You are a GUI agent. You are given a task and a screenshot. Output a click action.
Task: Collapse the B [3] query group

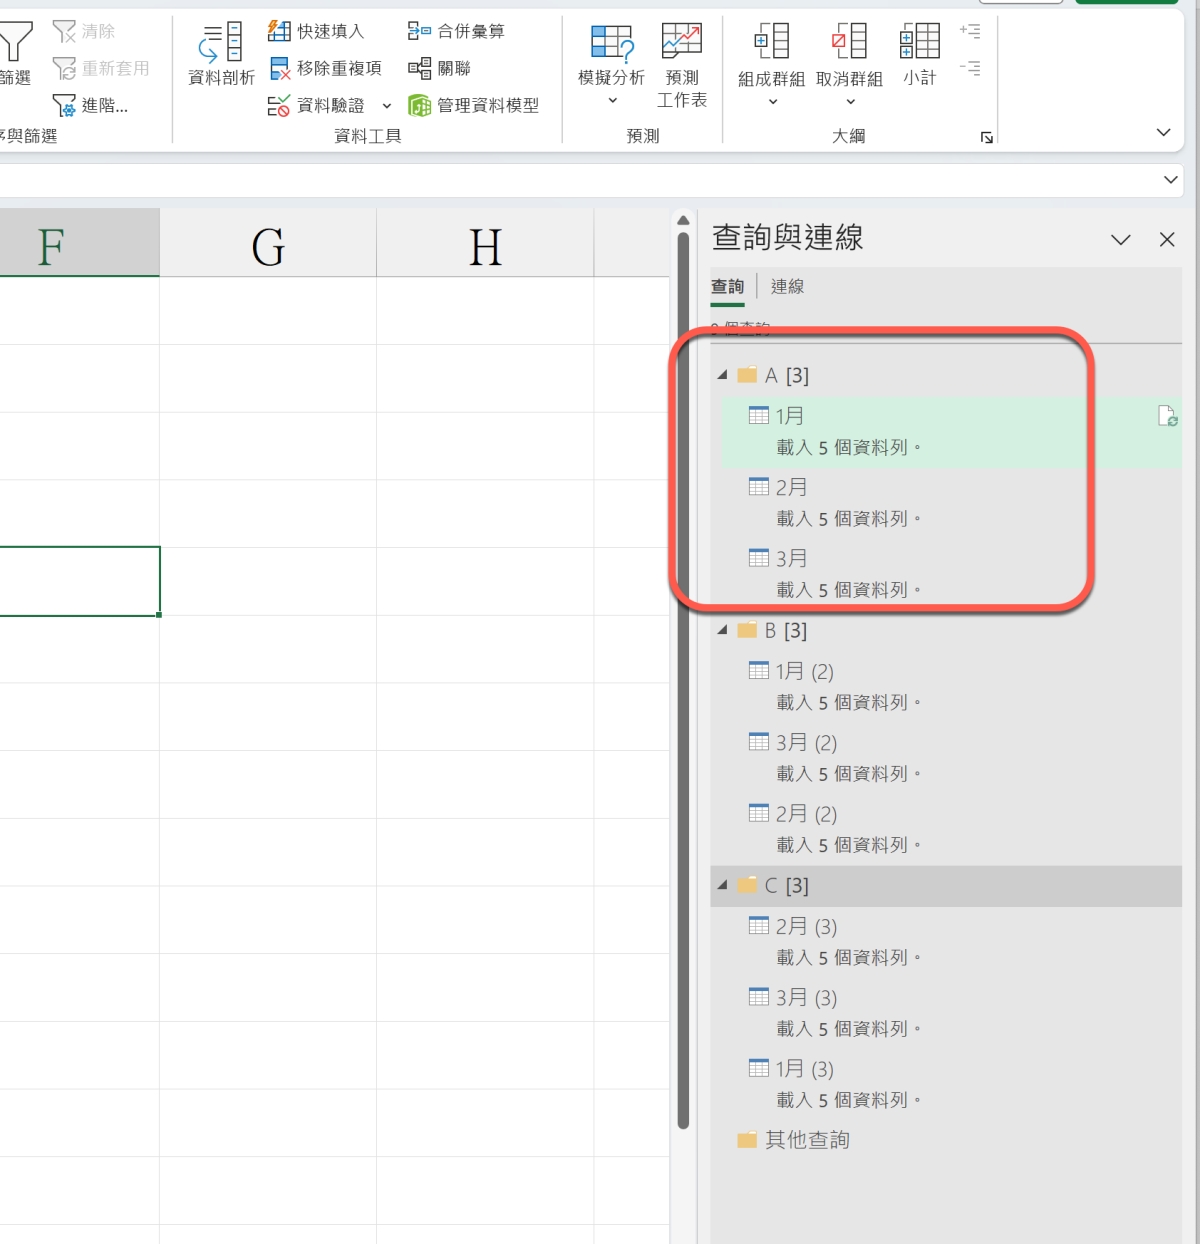click(722, 630)
